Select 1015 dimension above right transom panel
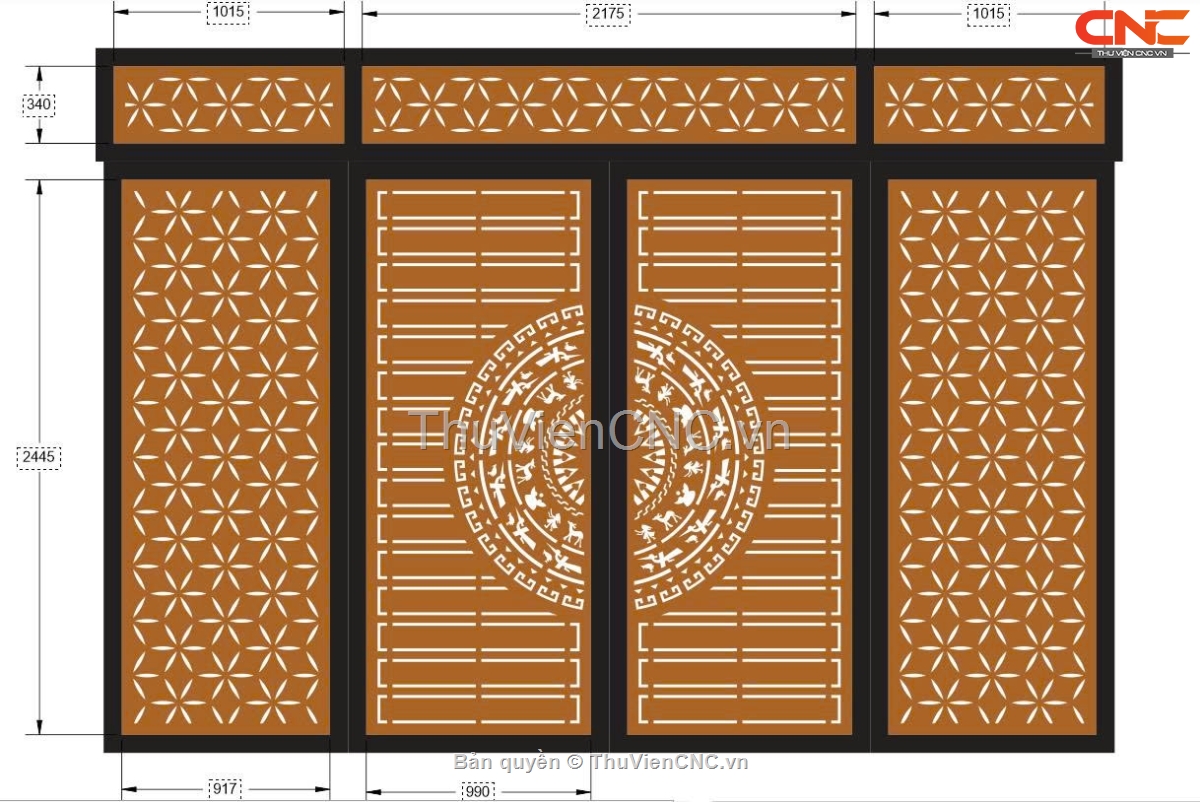The image size is (1200, 802). click(988, 14)
